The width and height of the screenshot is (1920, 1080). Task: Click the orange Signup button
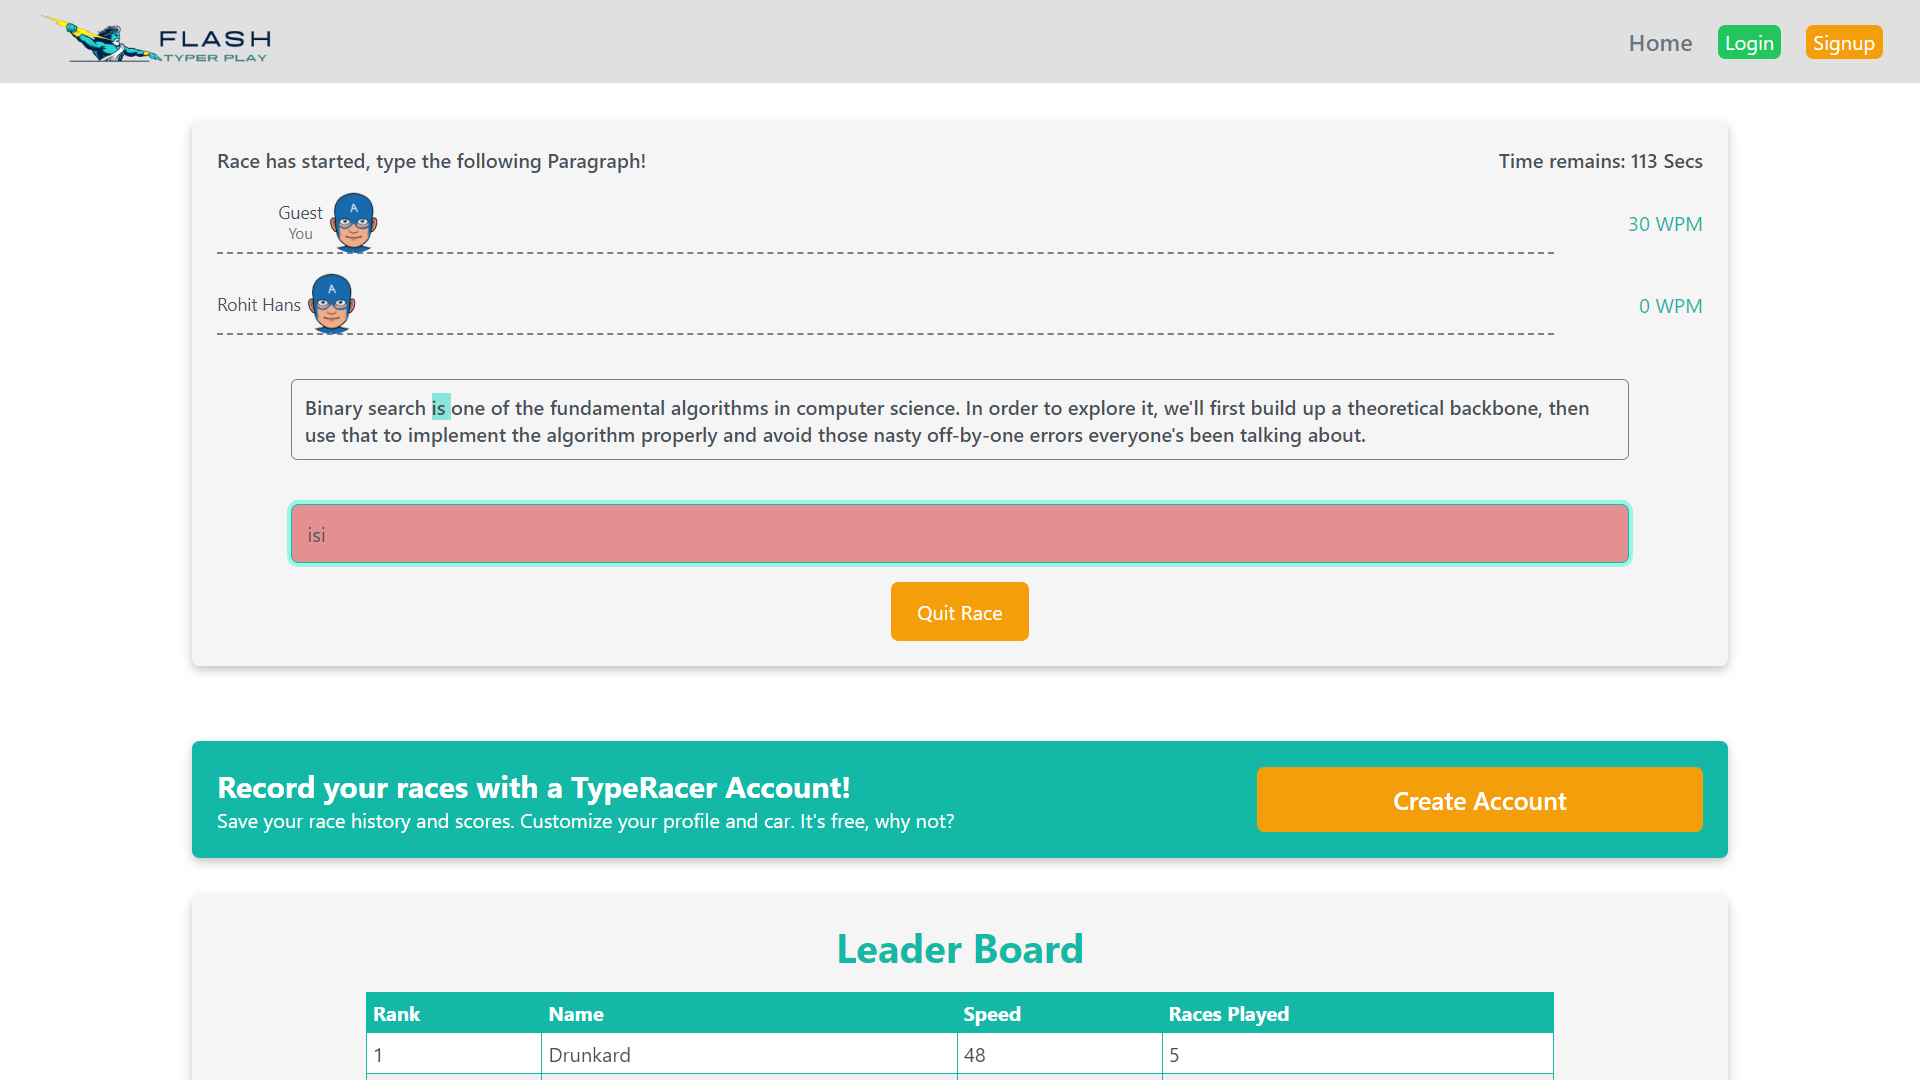coord(1844,43)
